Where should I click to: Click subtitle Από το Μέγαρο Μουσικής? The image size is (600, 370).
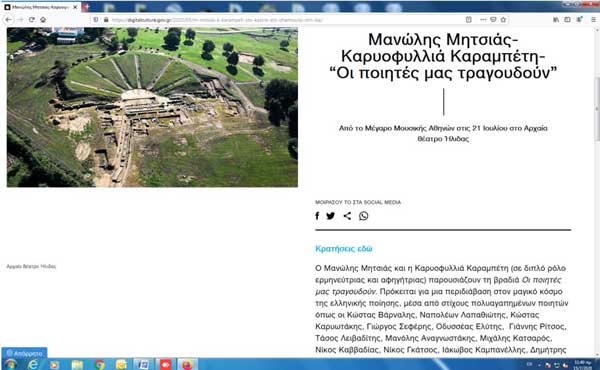(443, 133)
